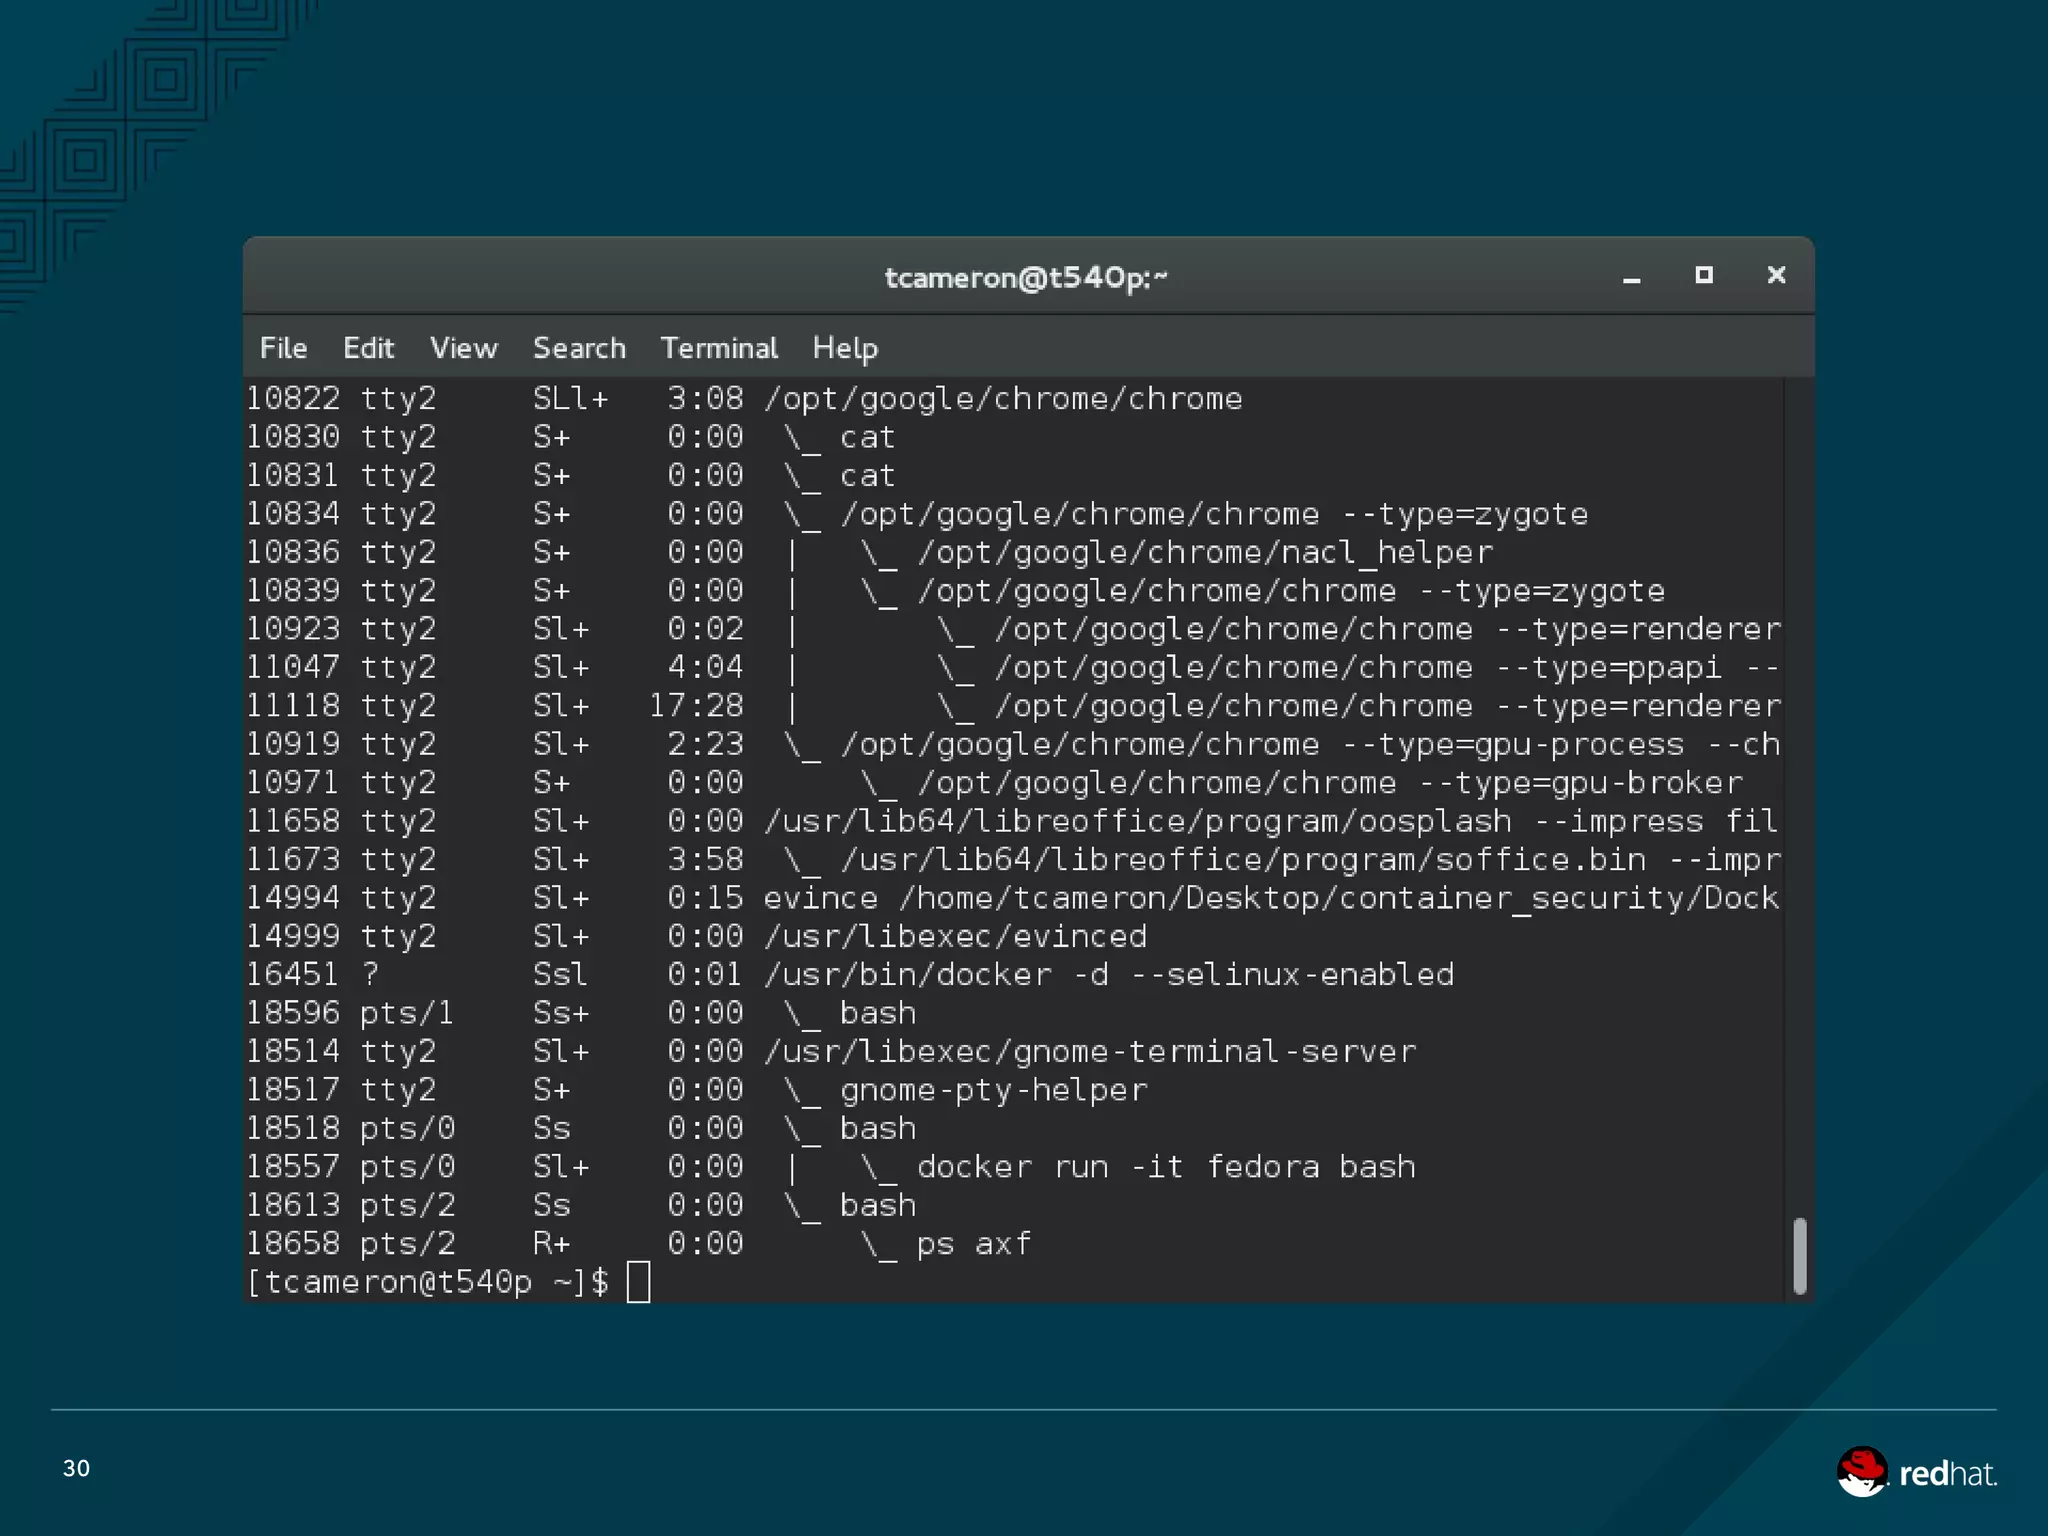Click the slide number 30
2048x1536 pixels.
[x=76, y=1468]
